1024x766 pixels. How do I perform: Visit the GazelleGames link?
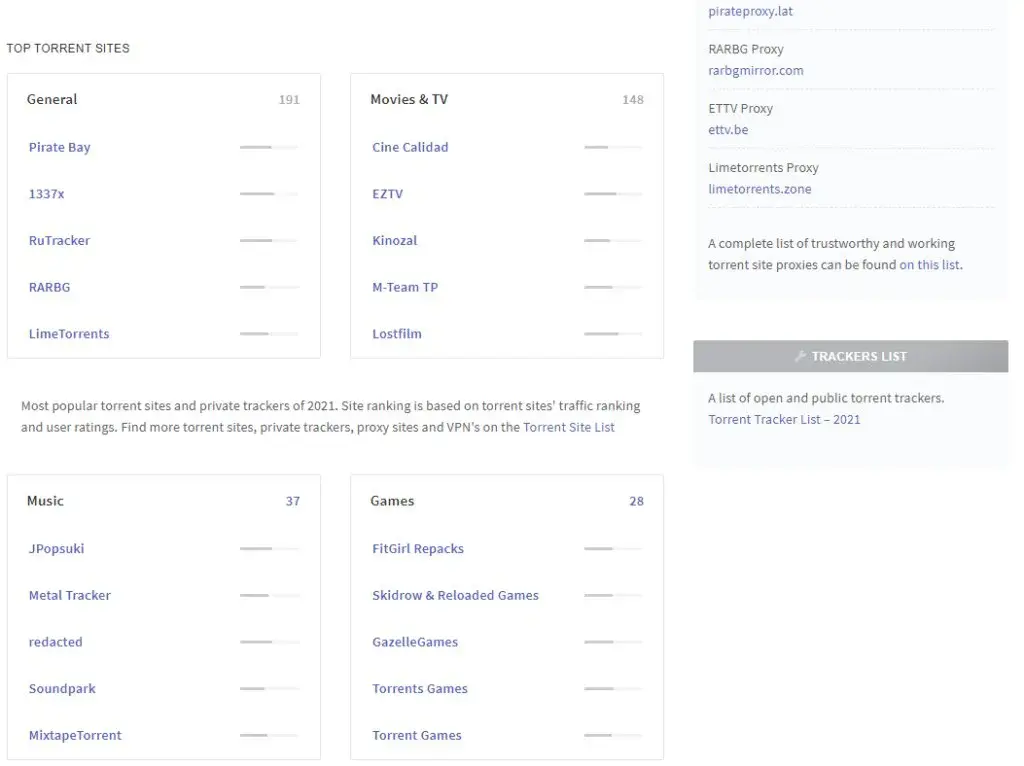tap(415, 642)
